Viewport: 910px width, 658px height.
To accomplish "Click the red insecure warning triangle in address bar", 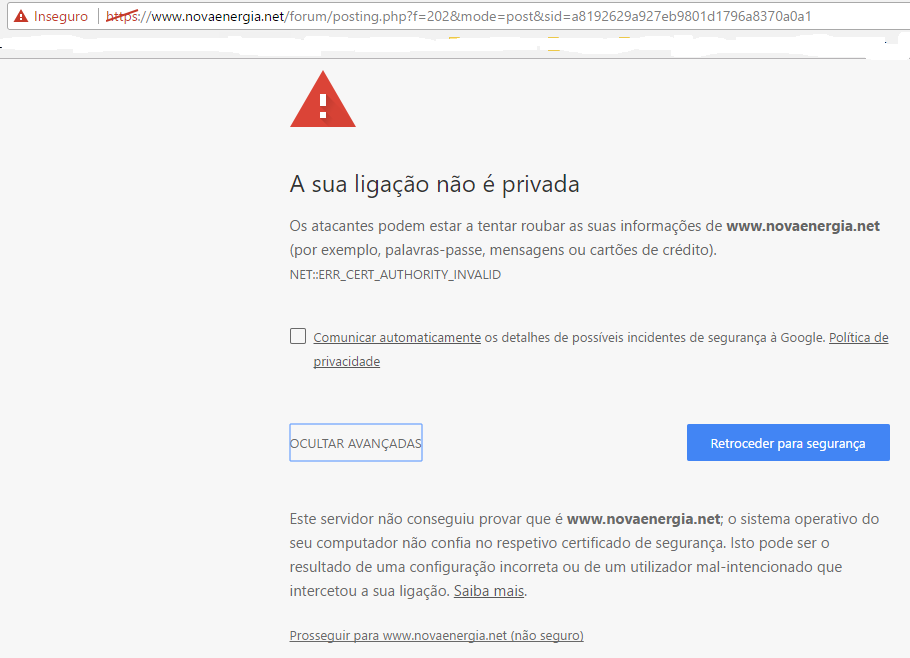I will tap(21, 16).
